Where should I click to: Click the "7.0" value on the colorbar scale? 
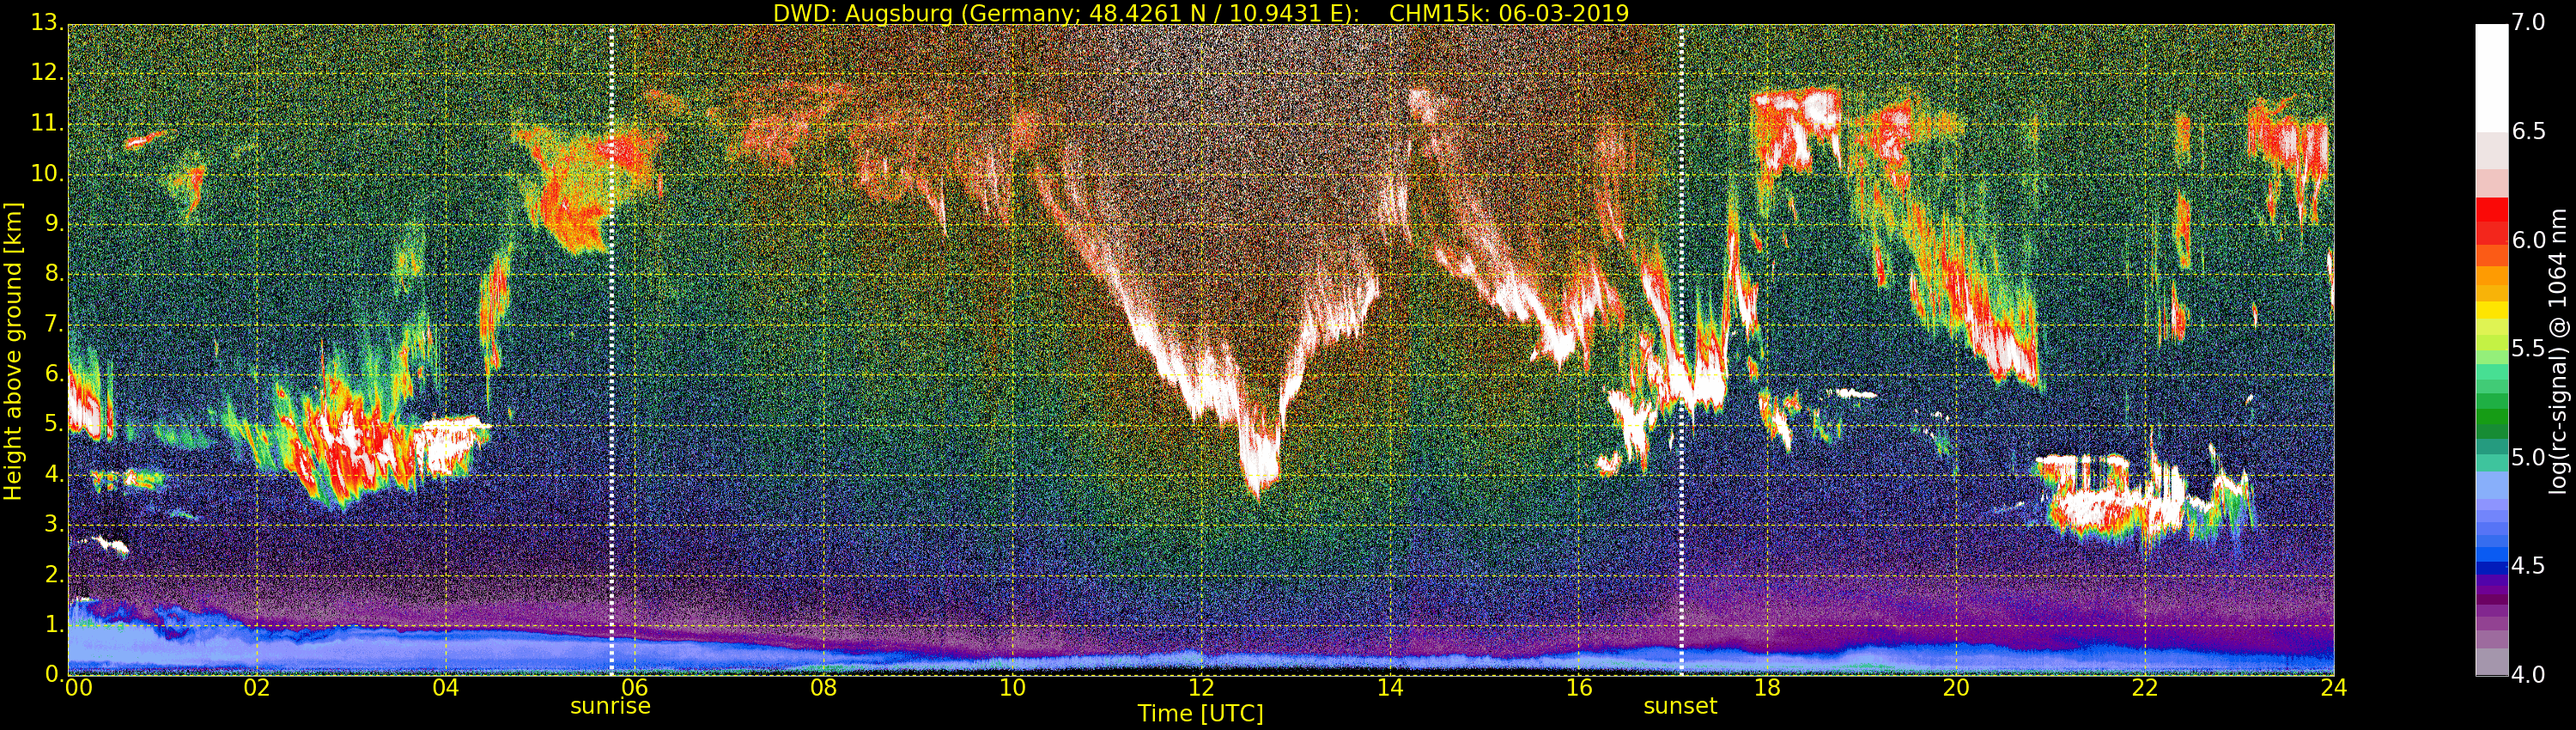(x=2529, y=23)
